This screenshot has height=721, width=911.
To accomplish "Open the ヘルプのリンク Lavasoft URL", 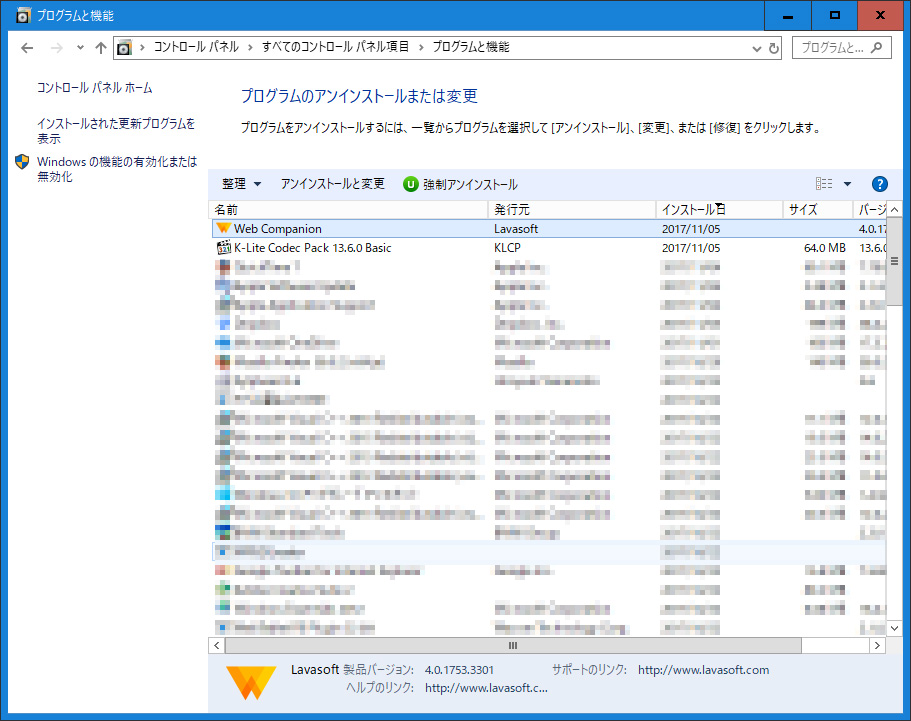I will [486, 688].
